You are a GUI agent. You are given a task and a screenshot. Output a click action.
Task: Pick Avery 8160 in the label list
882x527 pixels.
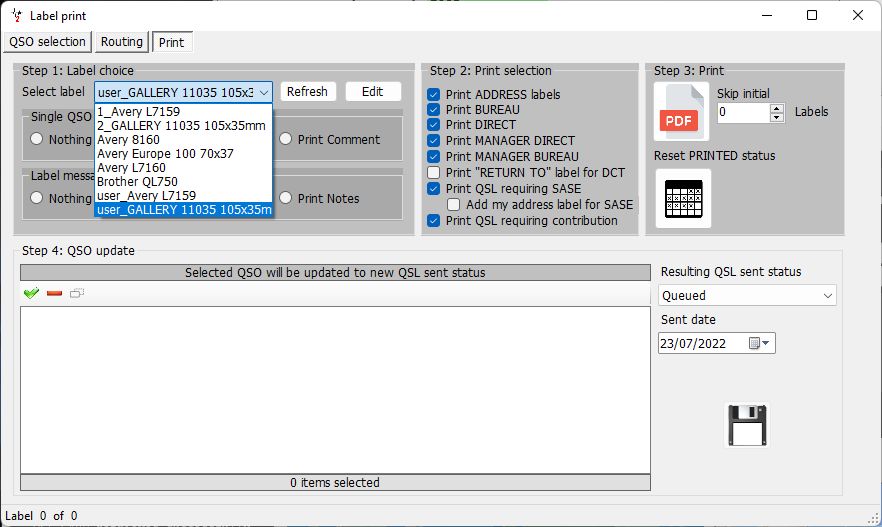(x=183, y=139)
